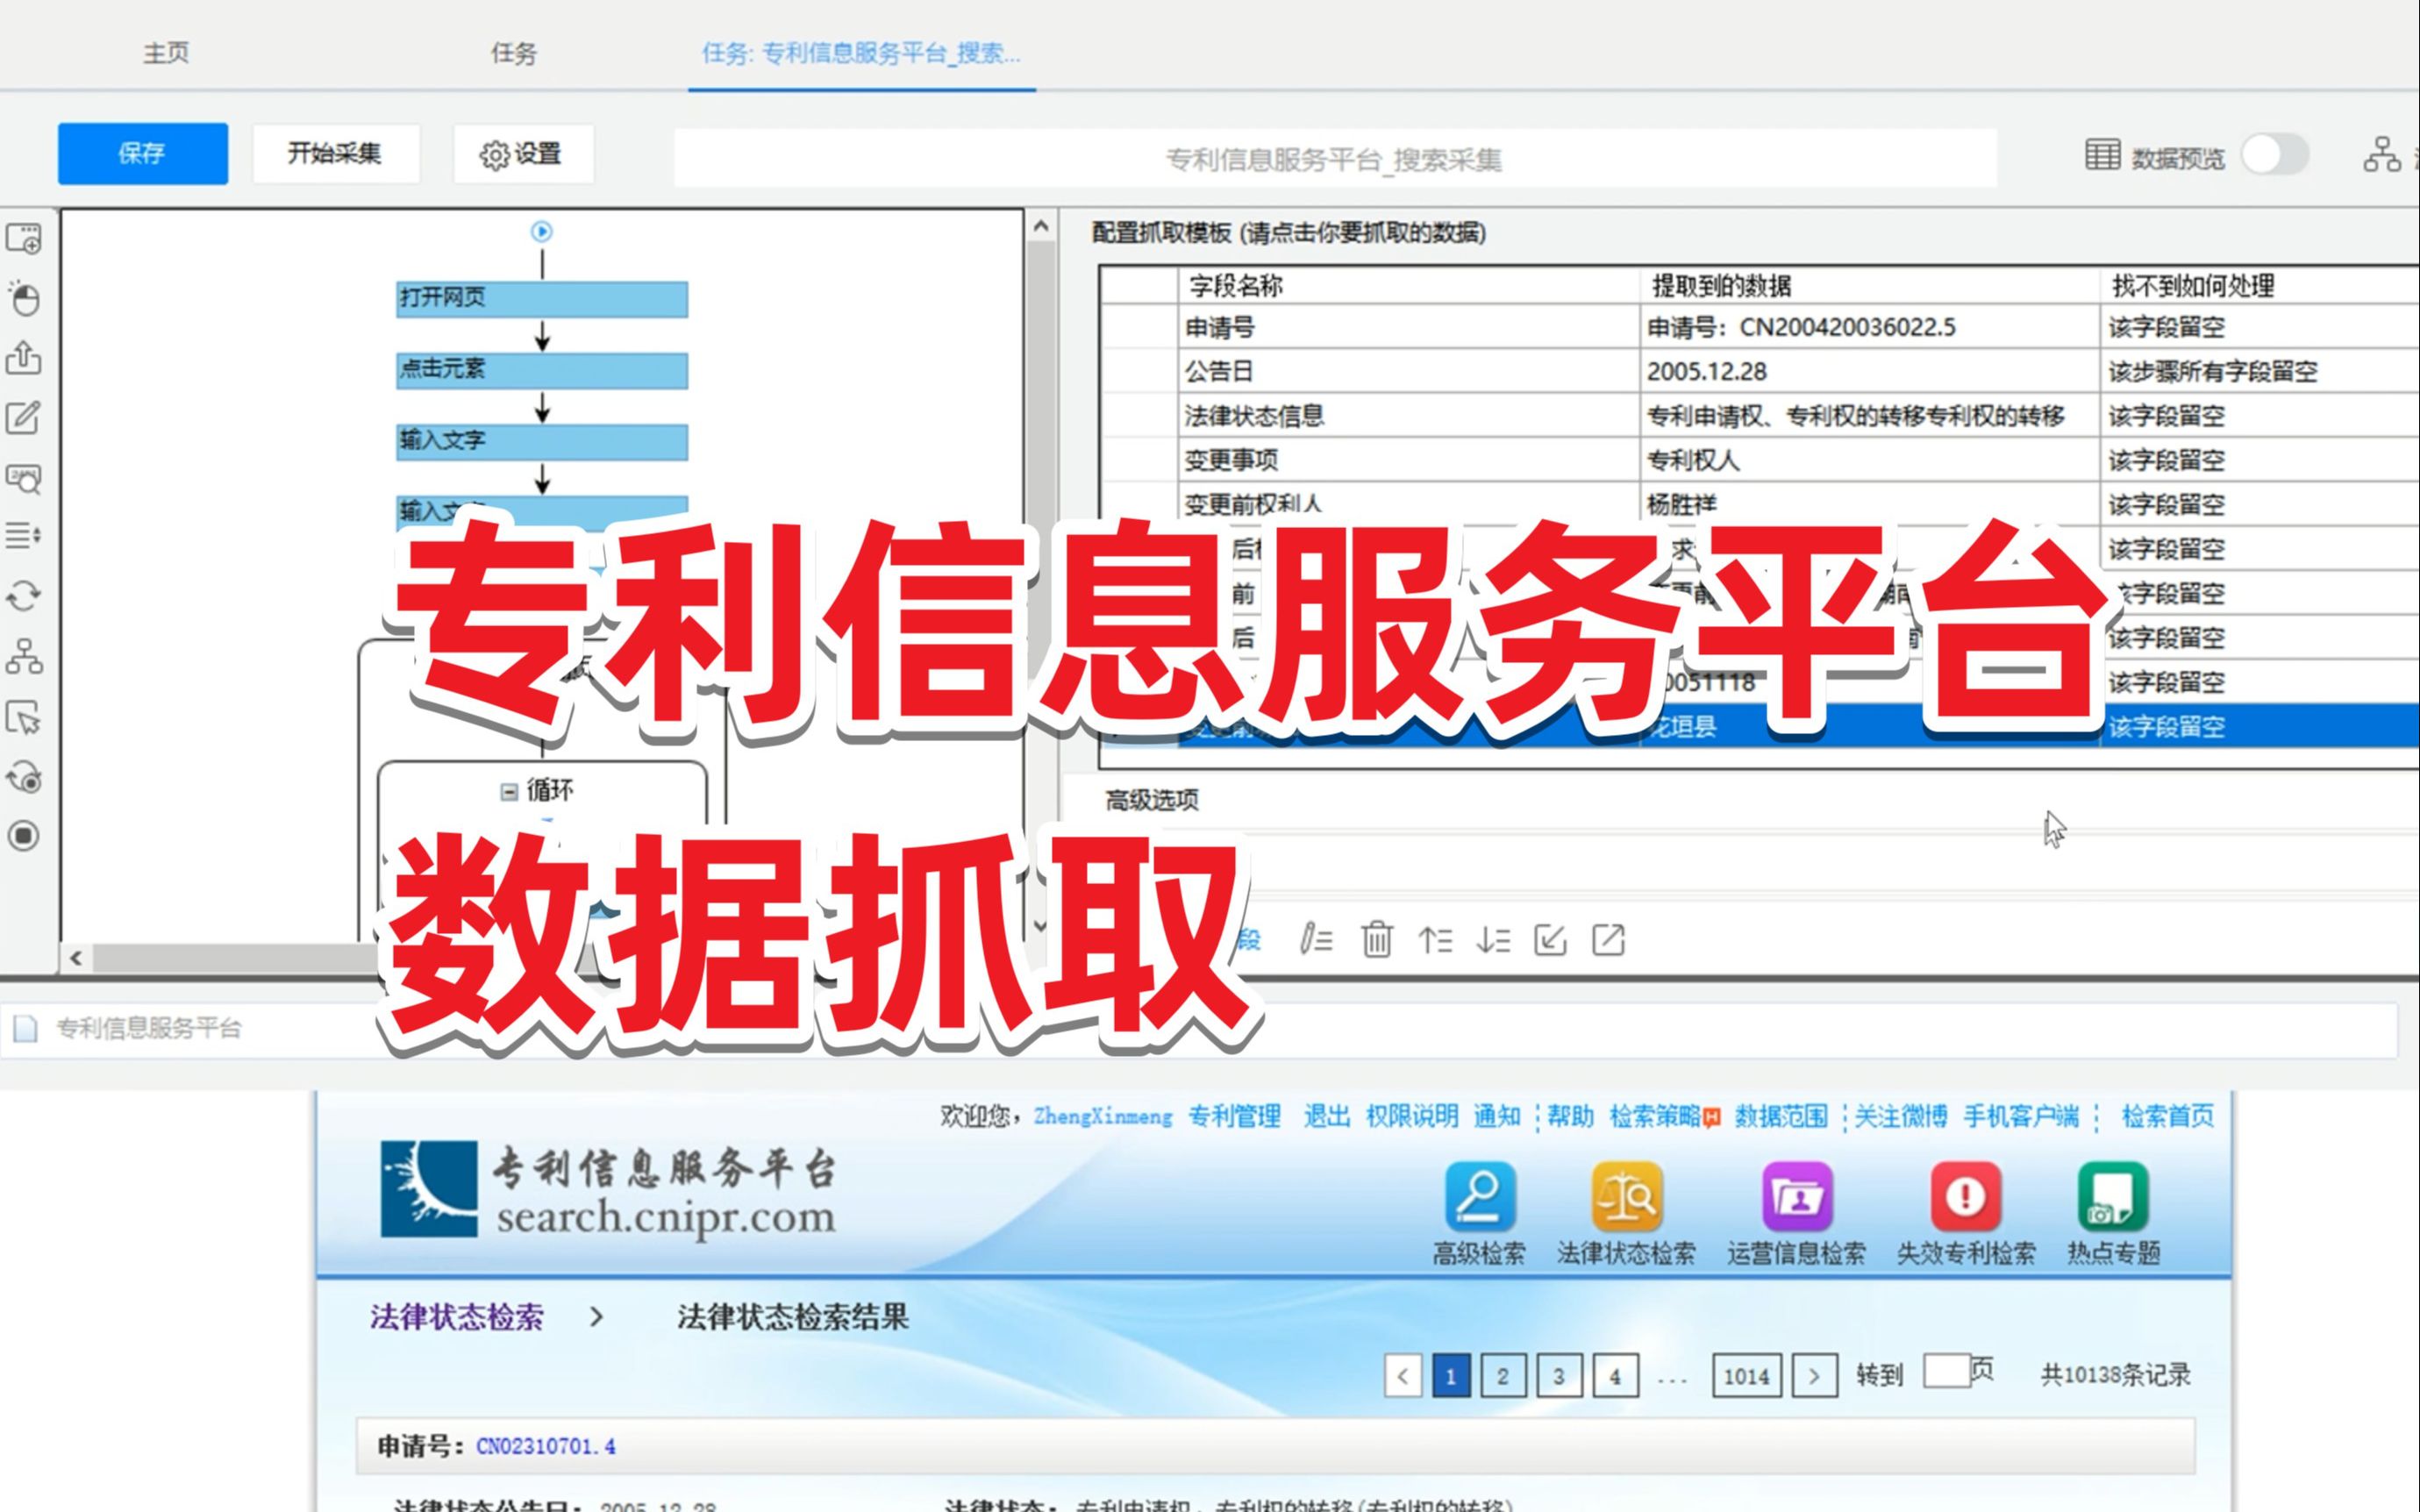2420x1512 pixels.
Task: Move the field down using the down-arrow icon
Action: [1494, 941]
